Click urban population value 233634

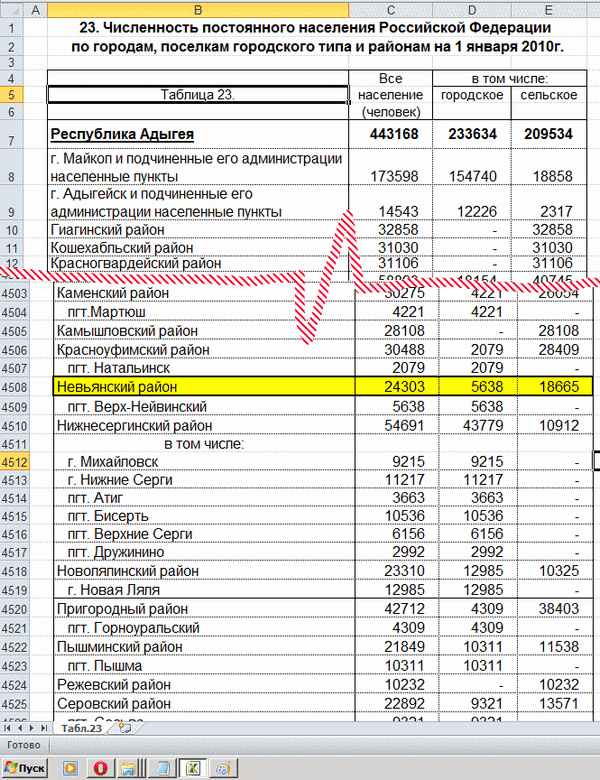pyautogui.click(x=472, y=134)
